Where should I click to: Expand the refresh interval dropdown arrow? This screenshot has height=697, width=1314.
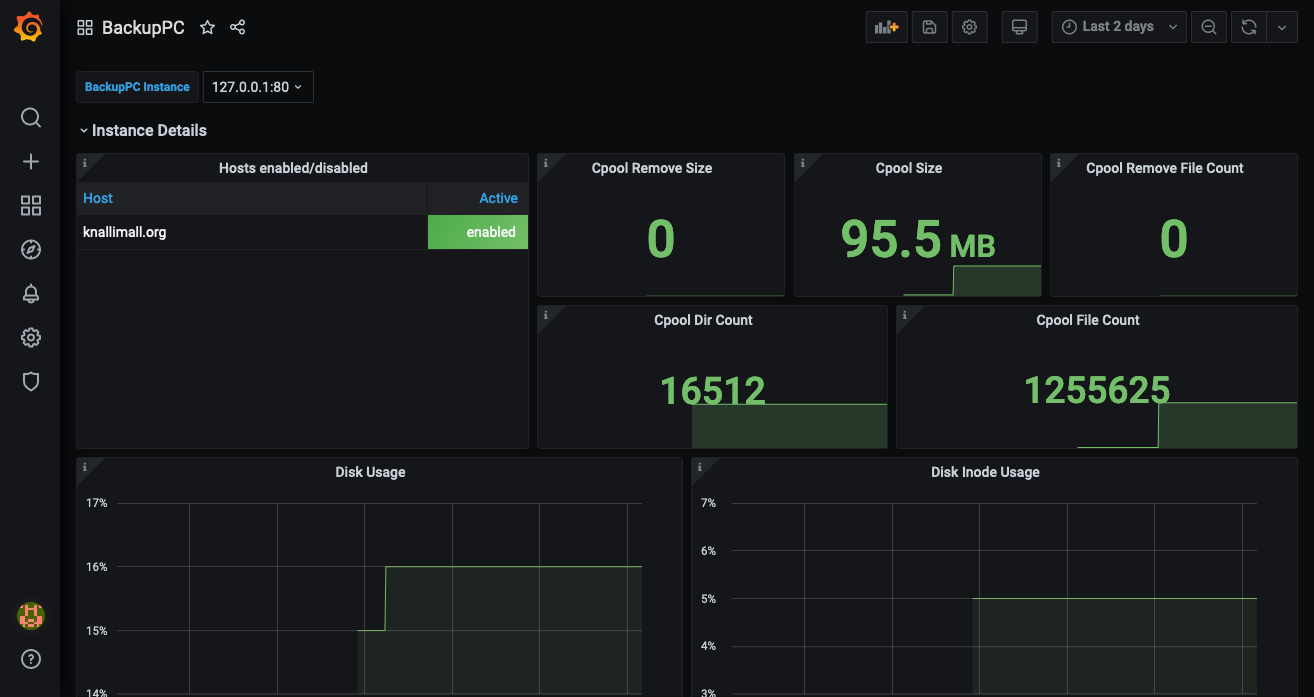[1282, 28]
